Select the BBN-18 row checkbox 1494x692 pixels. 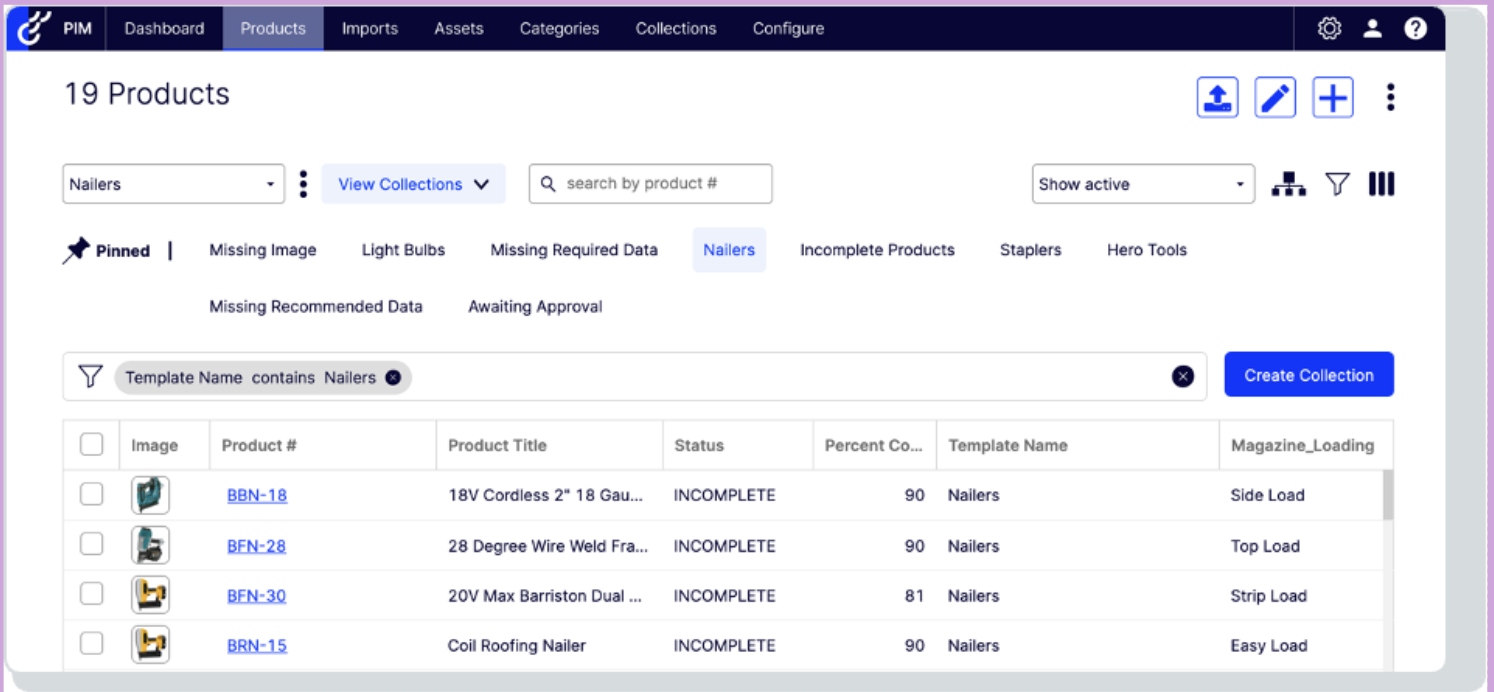point(91,495)
